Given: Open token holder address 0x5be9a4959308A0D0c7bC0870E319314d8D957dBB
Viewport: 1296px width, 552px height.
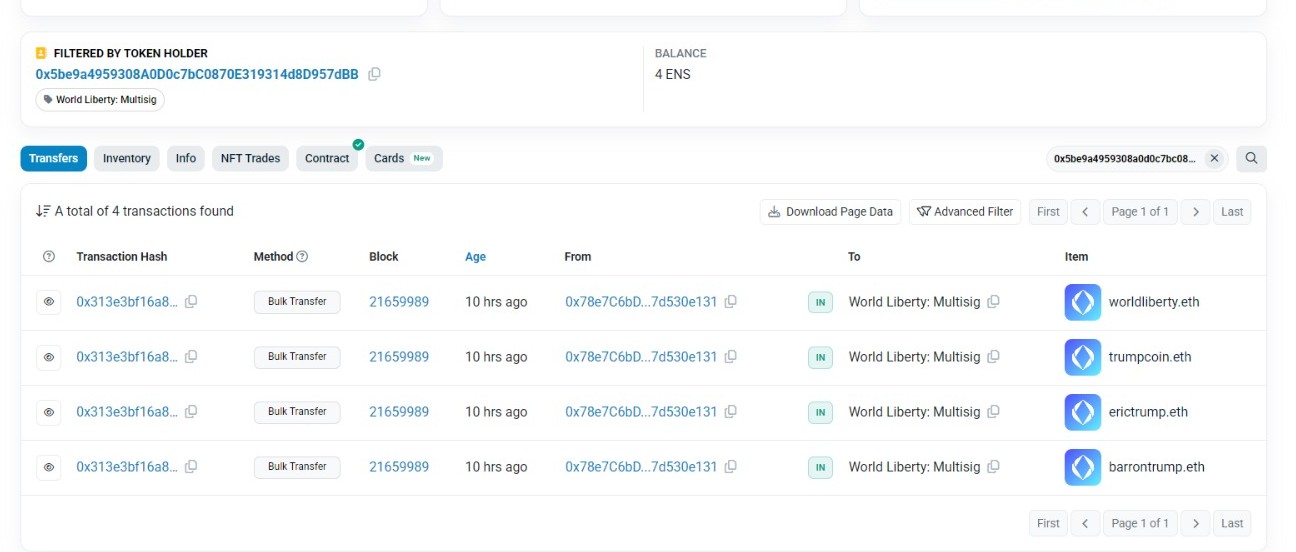Looking at the screenshot, I should (197, 74).
